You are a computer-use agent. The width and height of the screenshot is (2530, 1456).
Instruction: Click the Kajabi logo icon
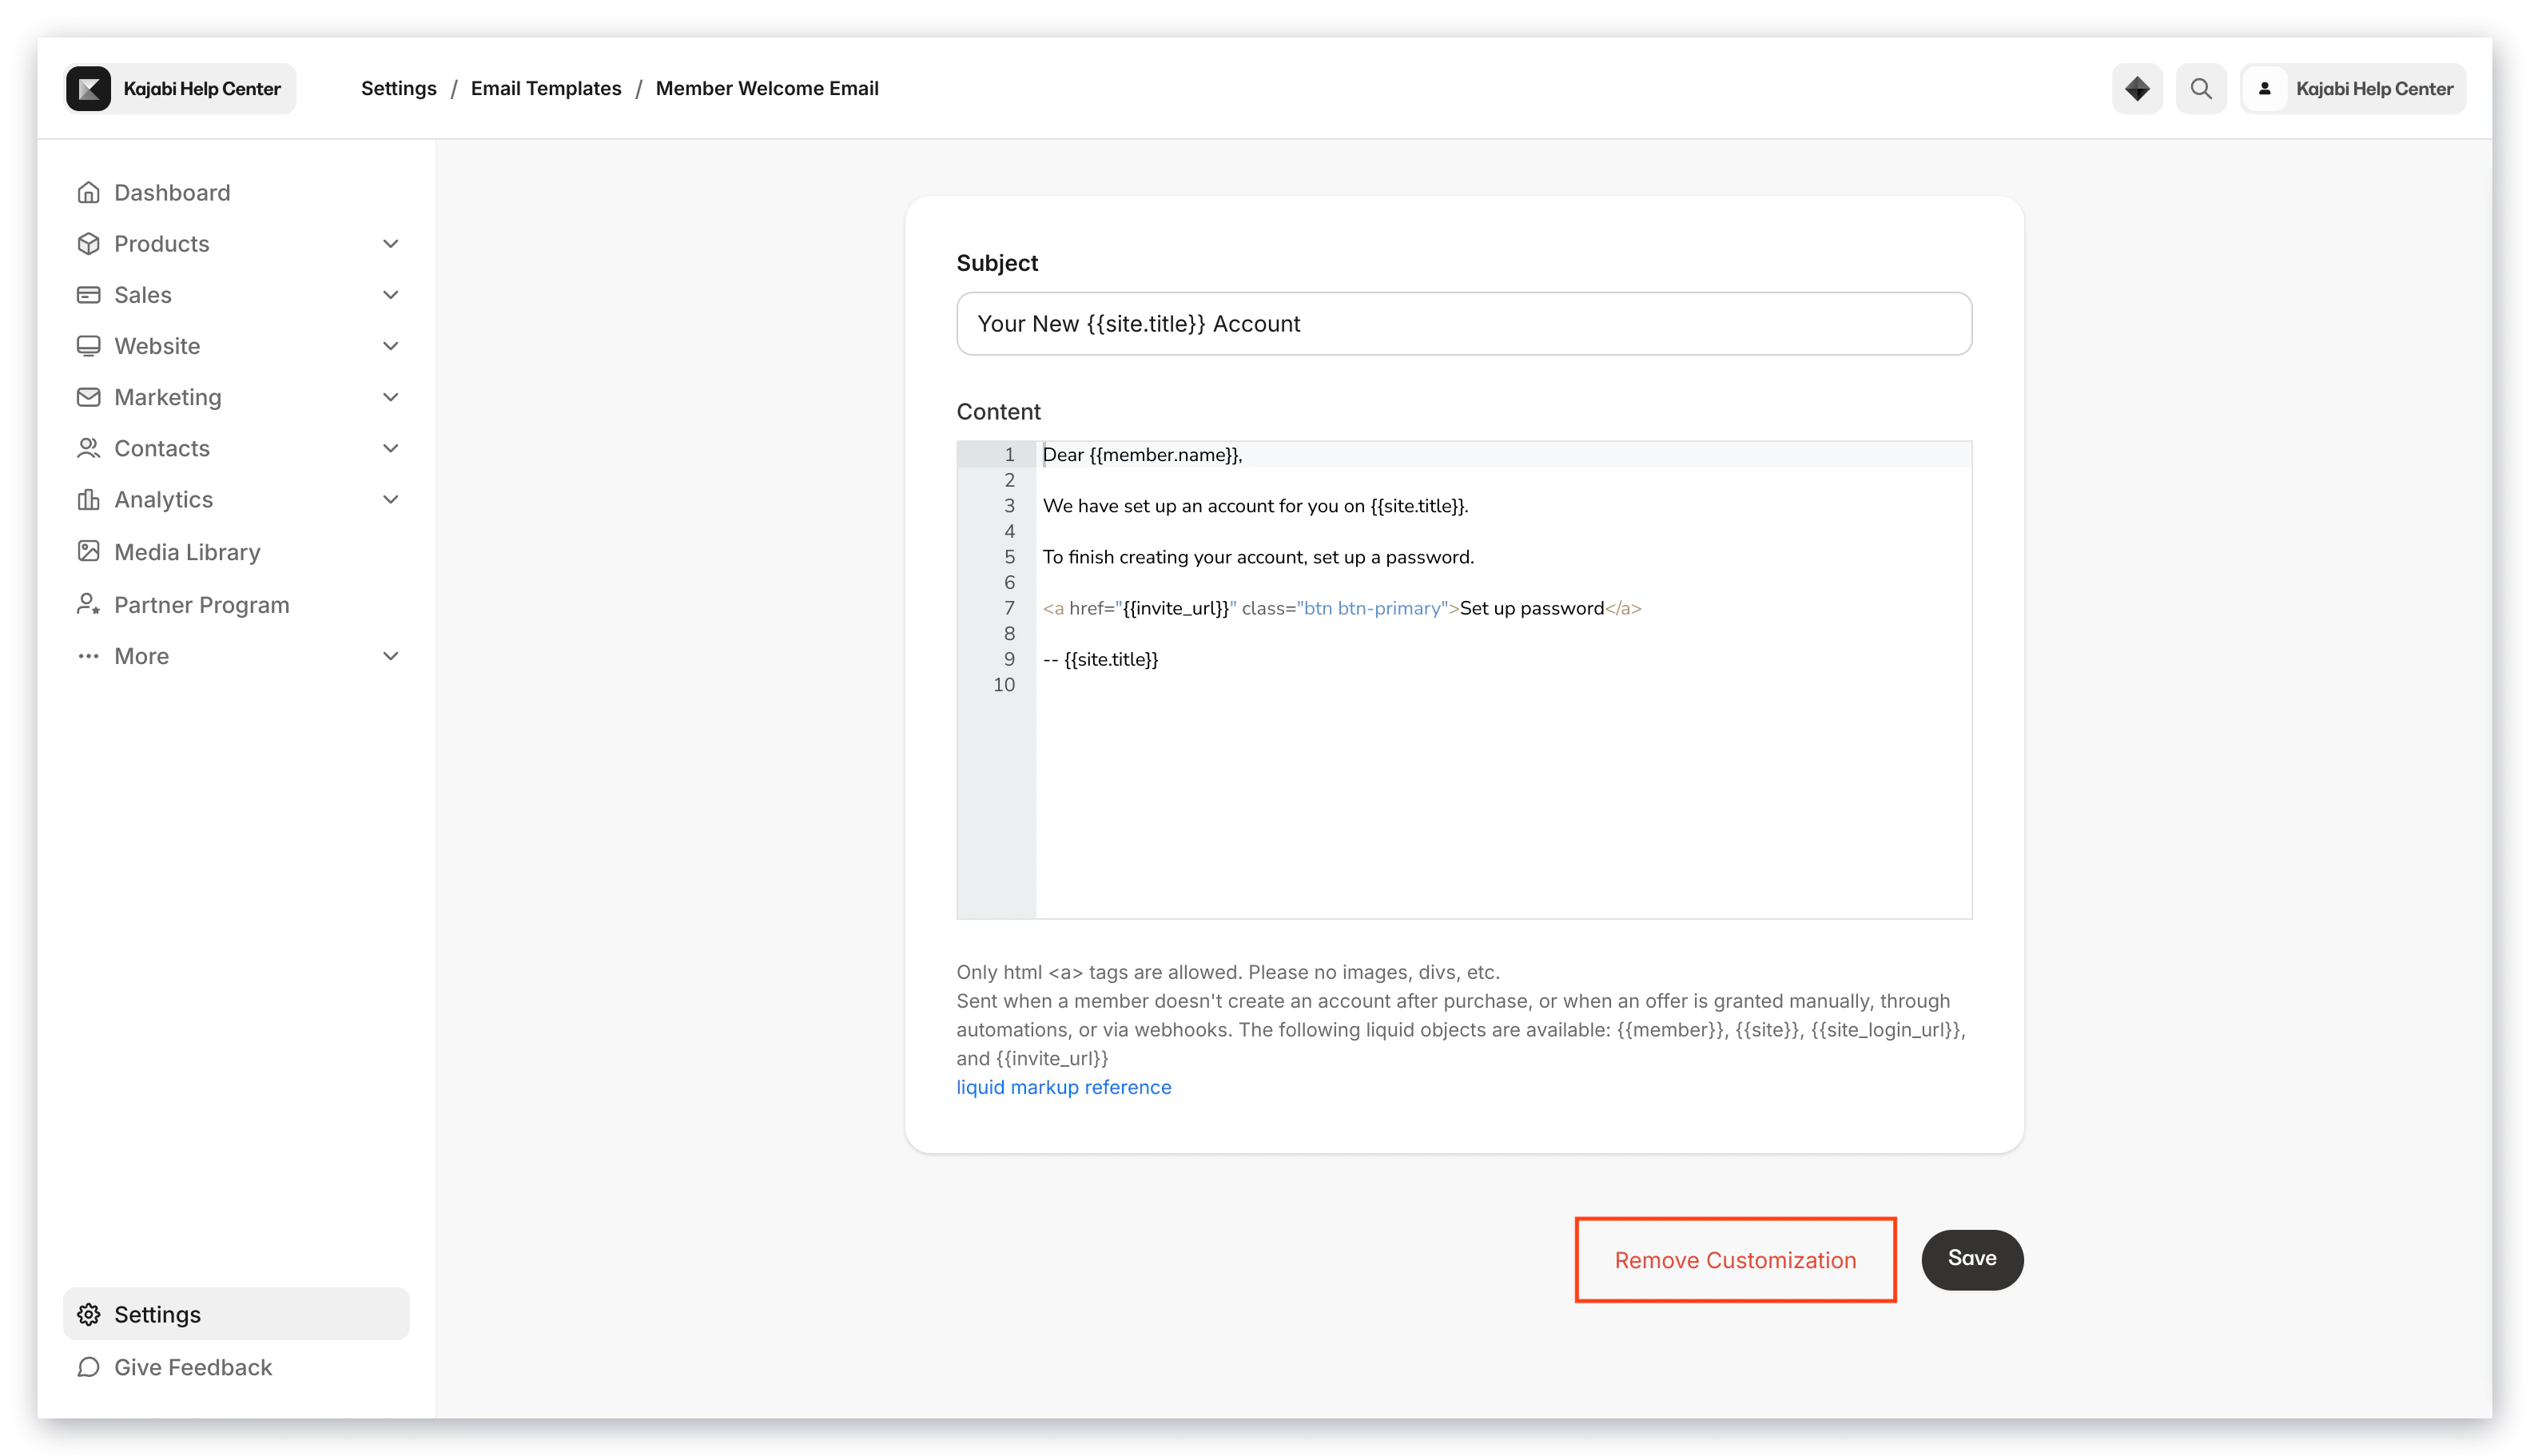click(x=88, y=88)
